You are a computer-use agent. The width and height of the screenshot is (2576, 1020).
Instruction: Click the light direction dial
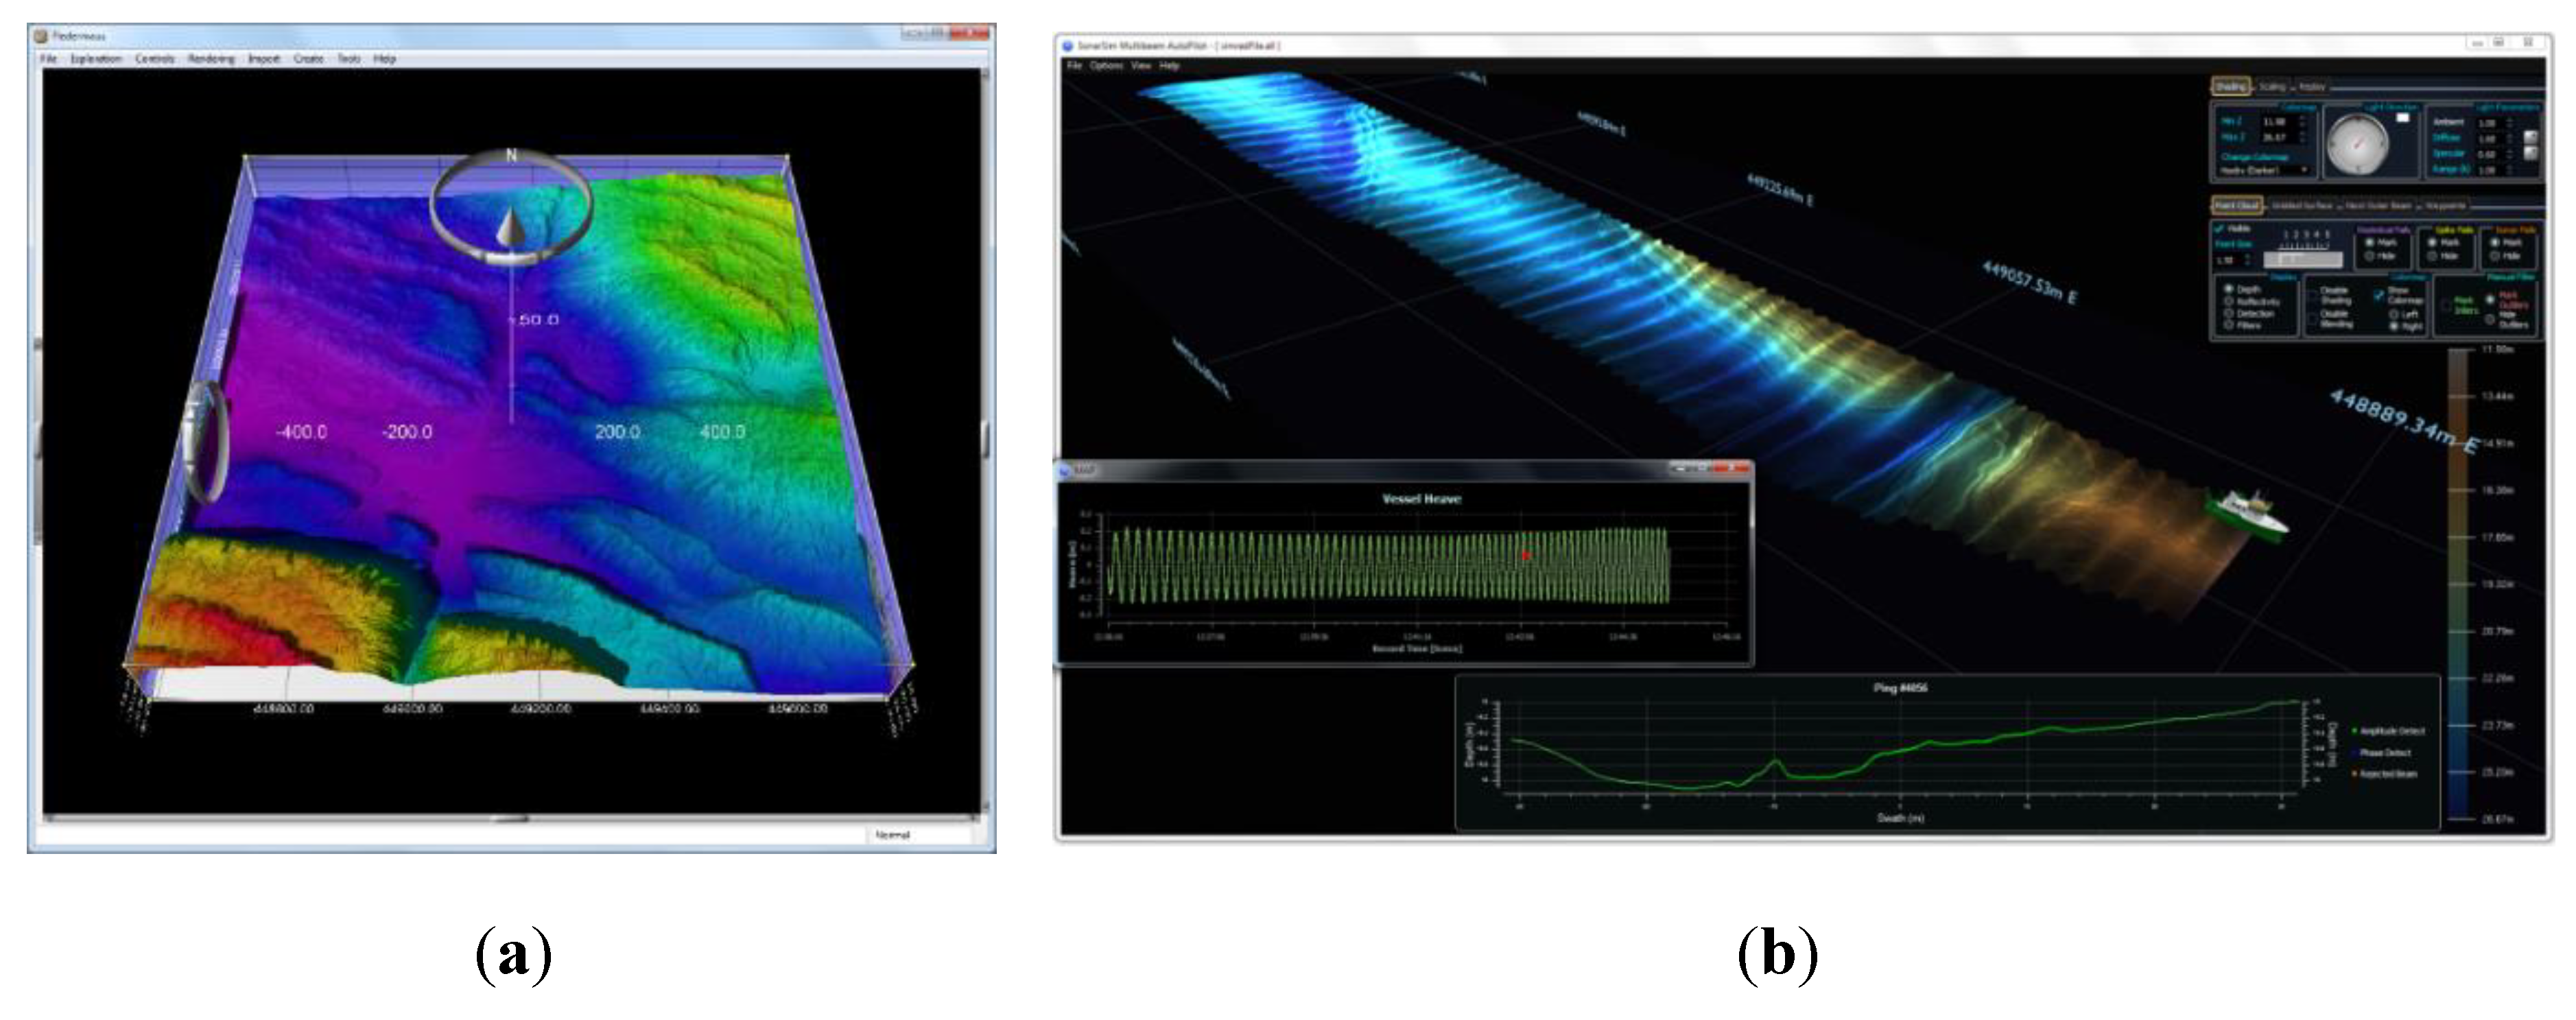point(2358,144)
